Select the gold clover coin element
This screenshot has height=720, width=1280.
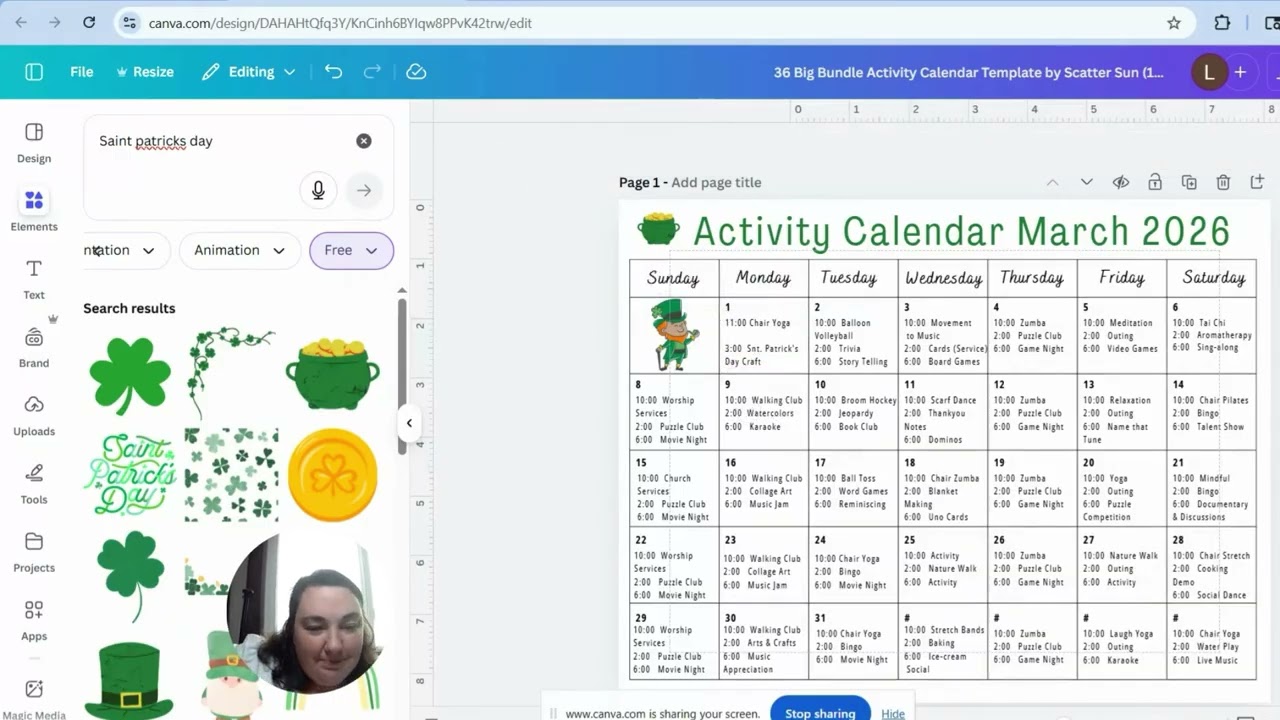(x=333, y=475)
